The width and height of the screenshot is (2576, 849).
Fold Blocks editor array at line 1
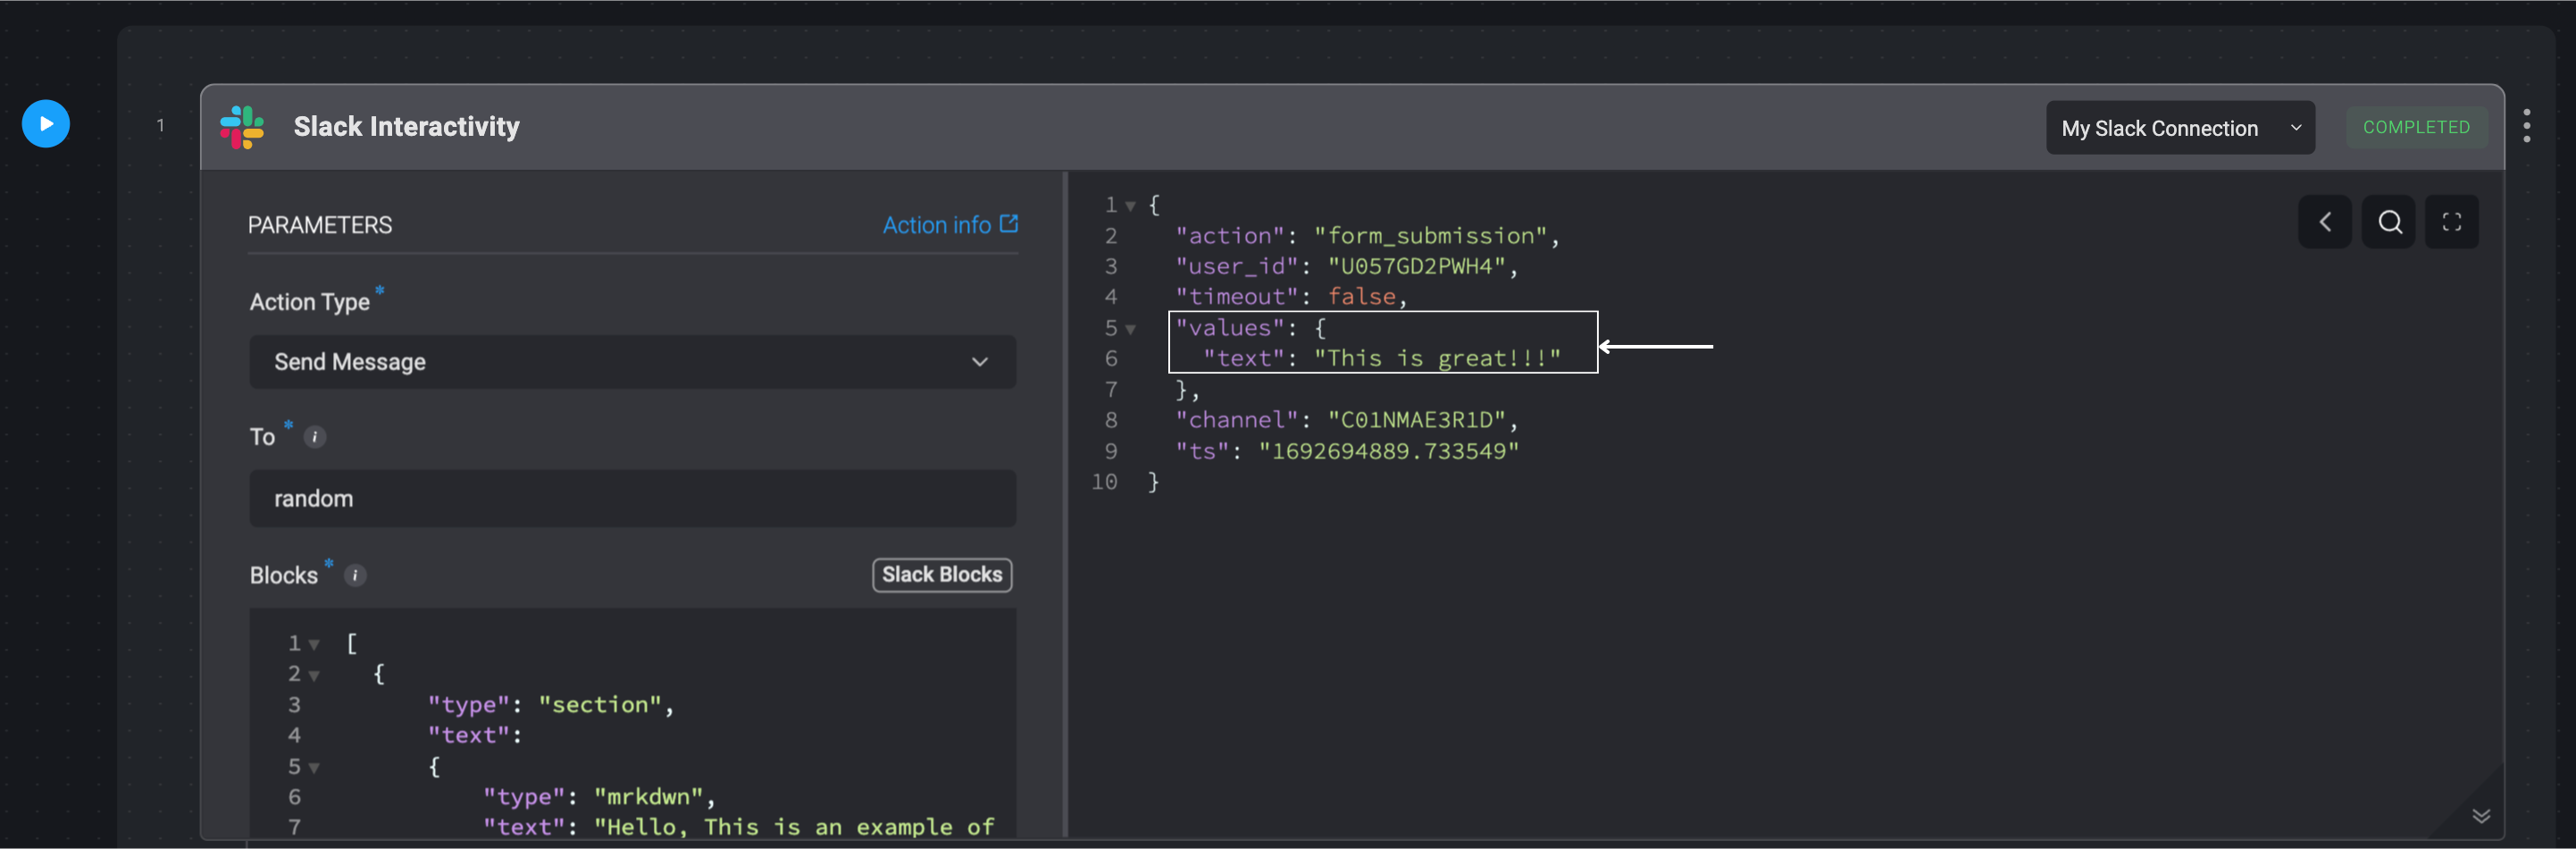pos(314,644)
